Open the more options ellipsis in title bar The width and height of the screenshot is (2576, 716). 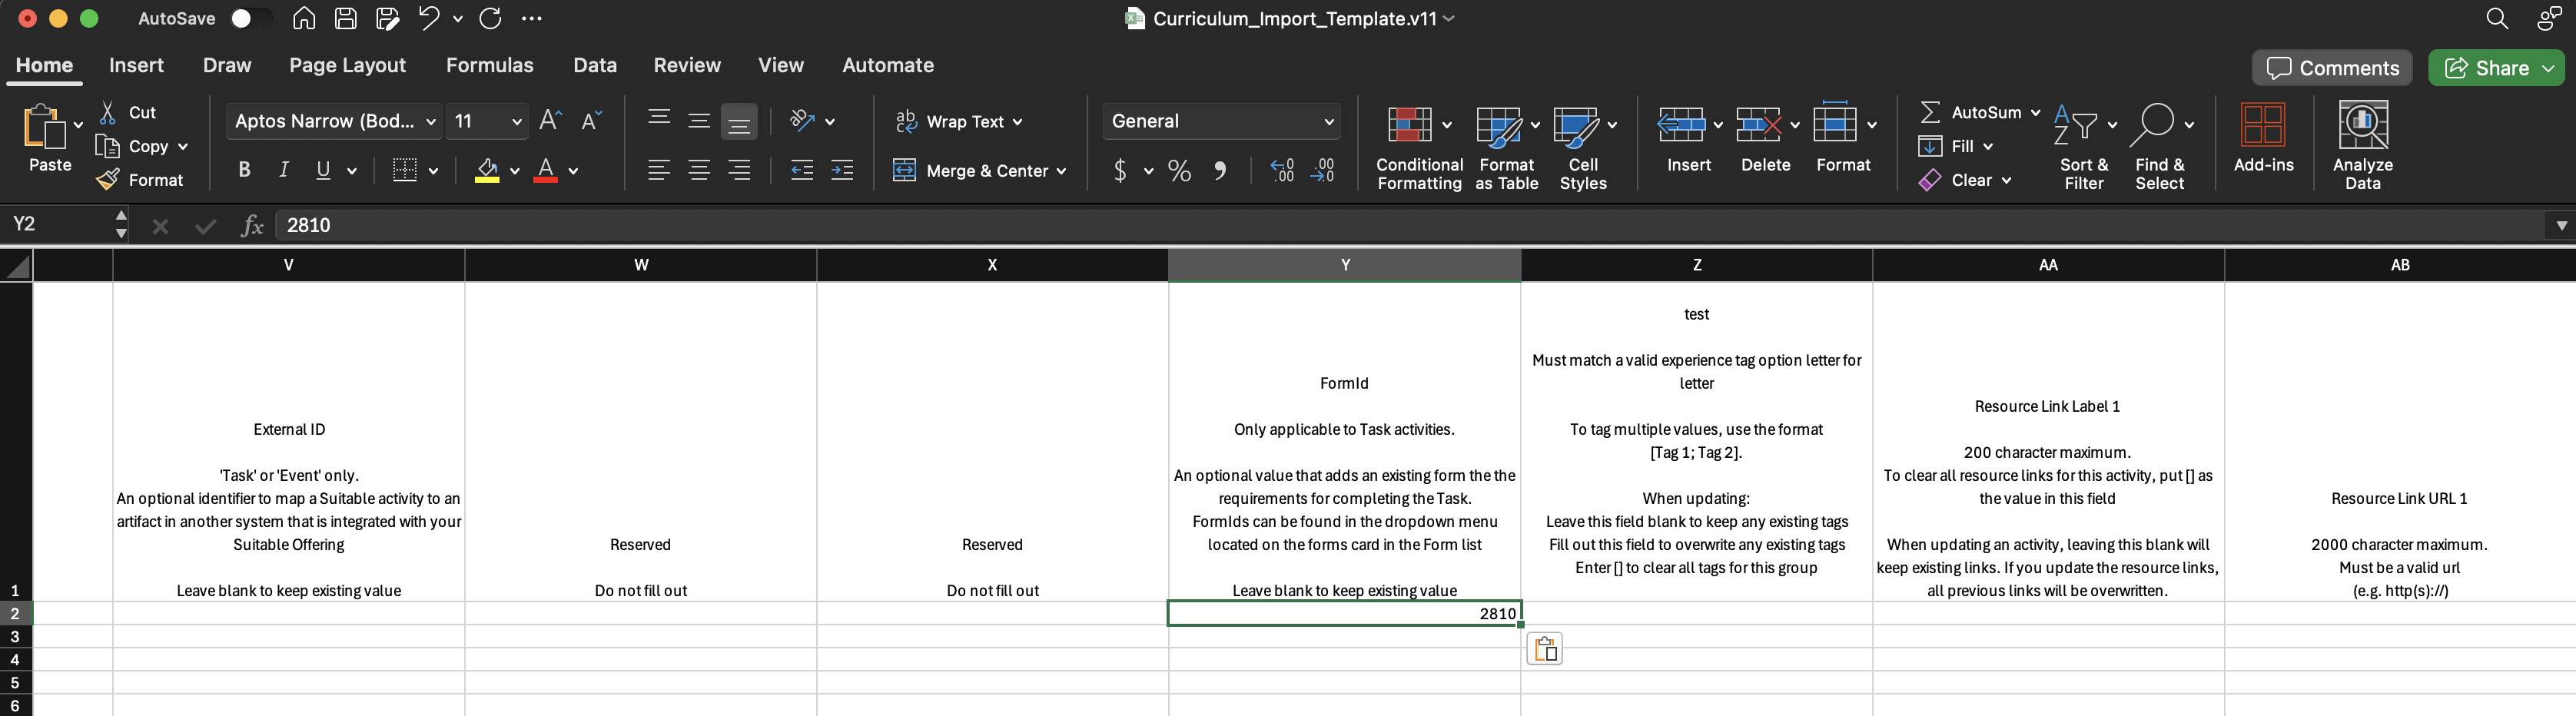point(532,18)
